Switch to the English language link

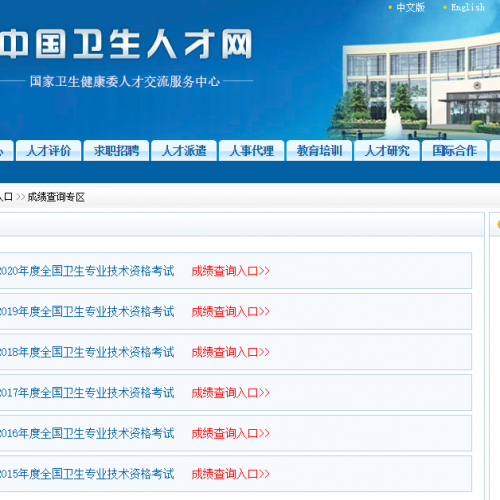pos(468,7)
